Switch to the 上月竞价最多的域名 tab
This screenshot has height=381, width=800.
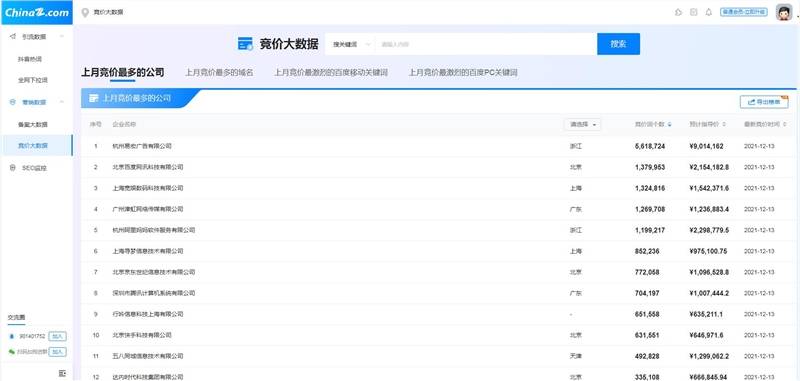219,72
